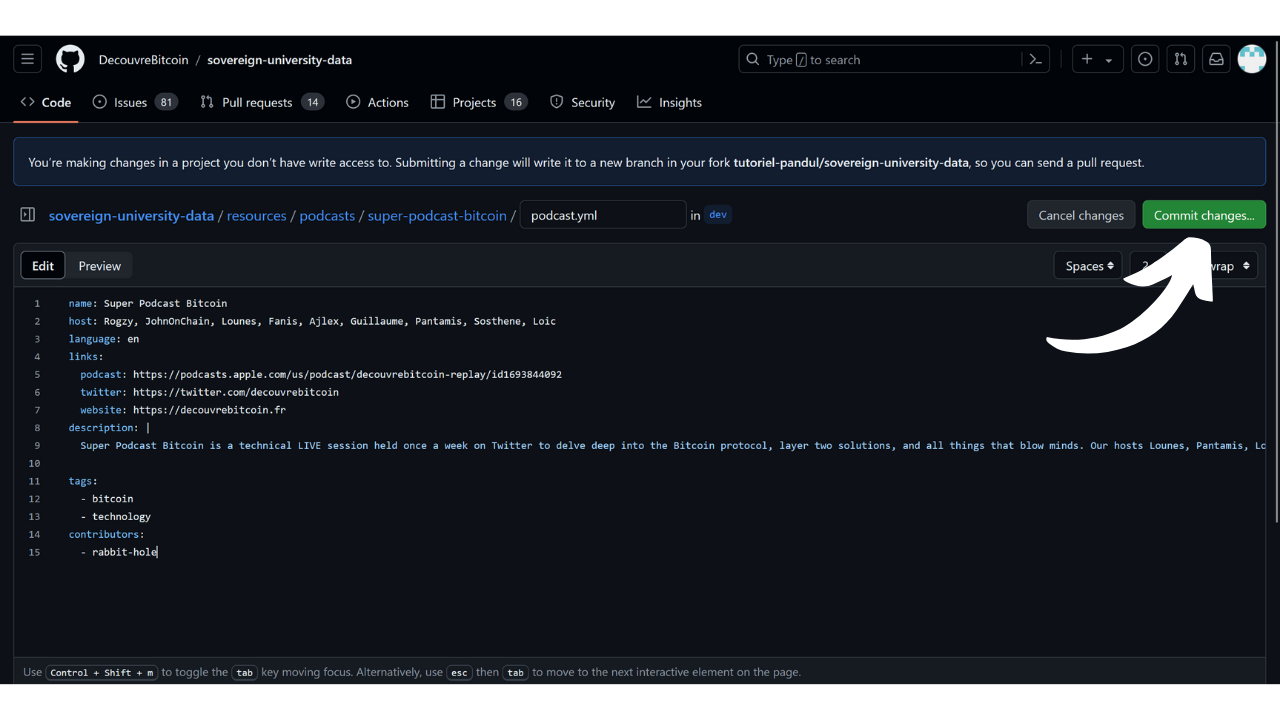1280x720 pixels.
Task: Open the sovereign-university-data repository header link
Action: 279,60
